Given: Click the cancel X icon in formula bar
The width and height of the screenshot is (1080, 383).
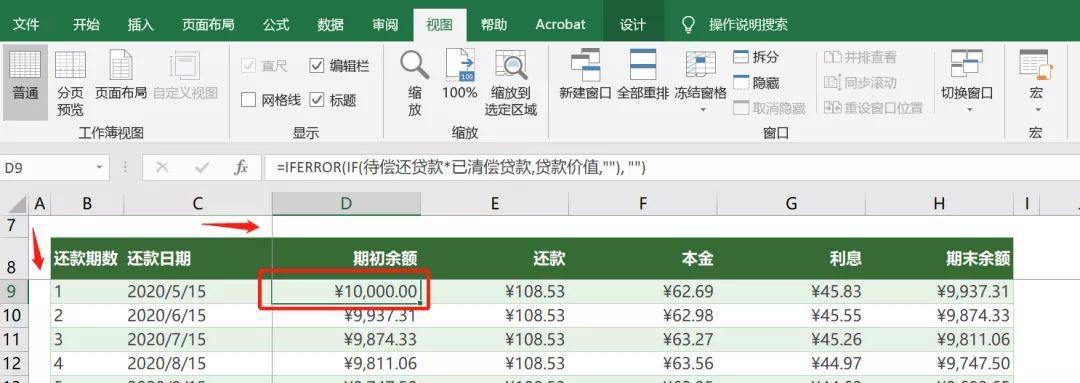Looking at the screenshot, I should (162, 167).
